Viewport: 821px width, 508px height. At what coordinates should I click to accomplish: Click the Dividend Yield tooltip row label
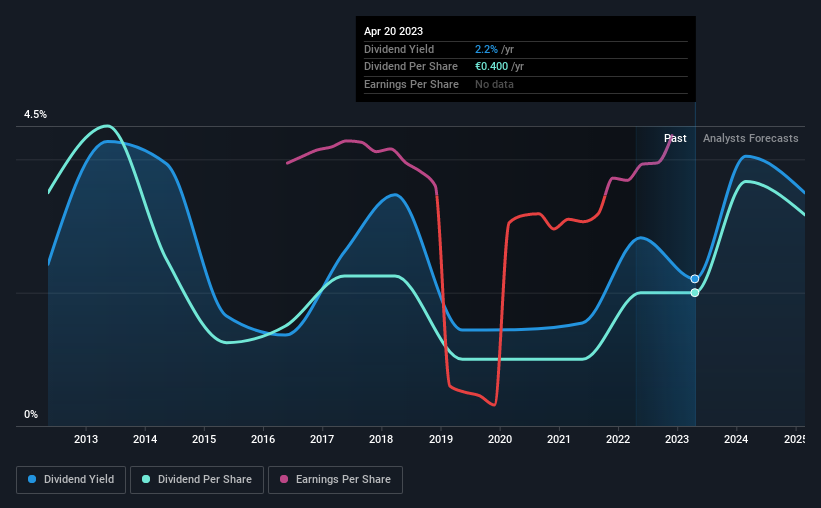pyautogui.click(x=399, y=49)
